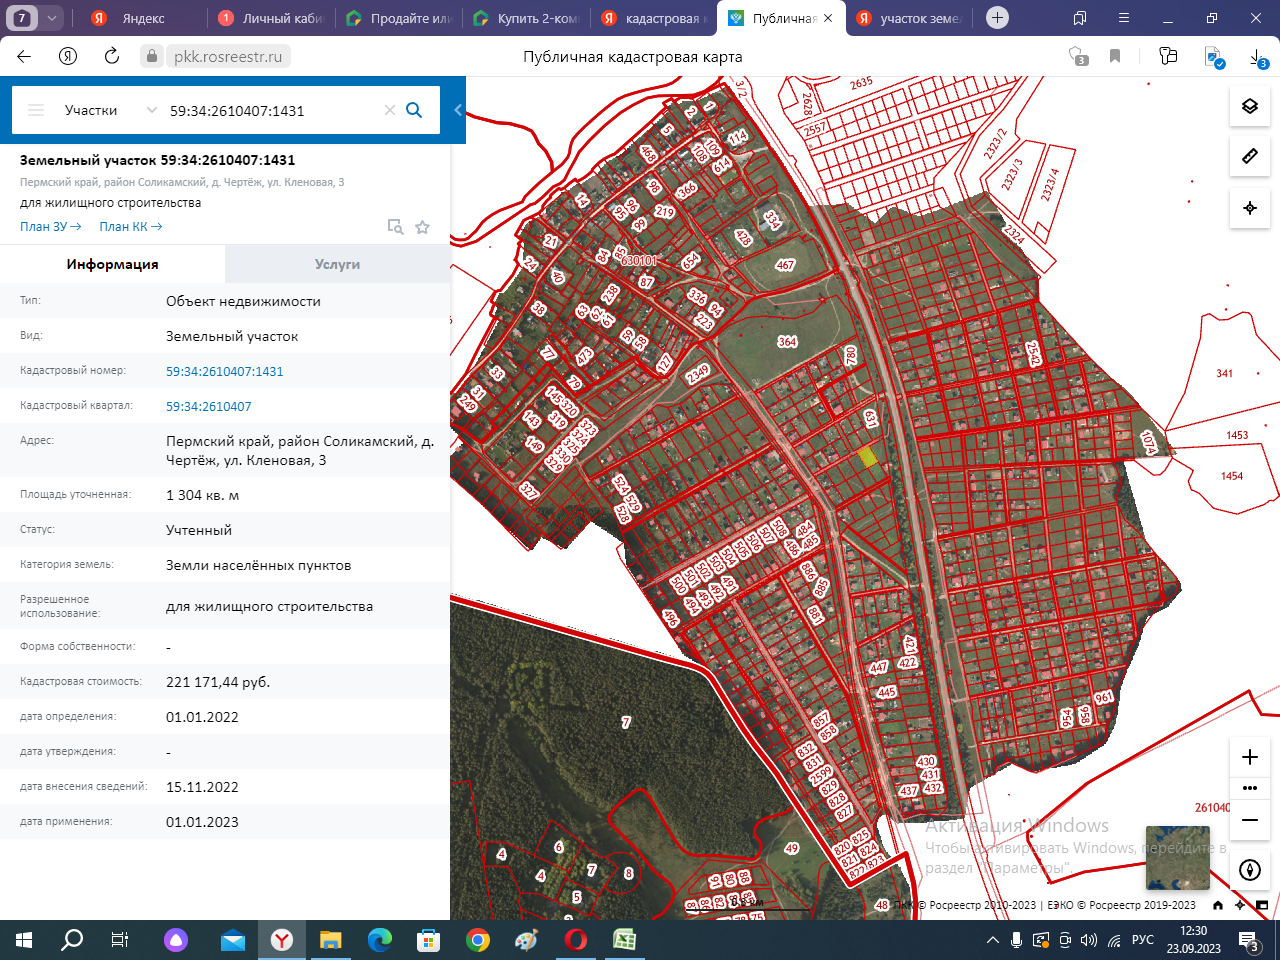Click the satellite basemap thumbnail

click(x=1177, y=857)
